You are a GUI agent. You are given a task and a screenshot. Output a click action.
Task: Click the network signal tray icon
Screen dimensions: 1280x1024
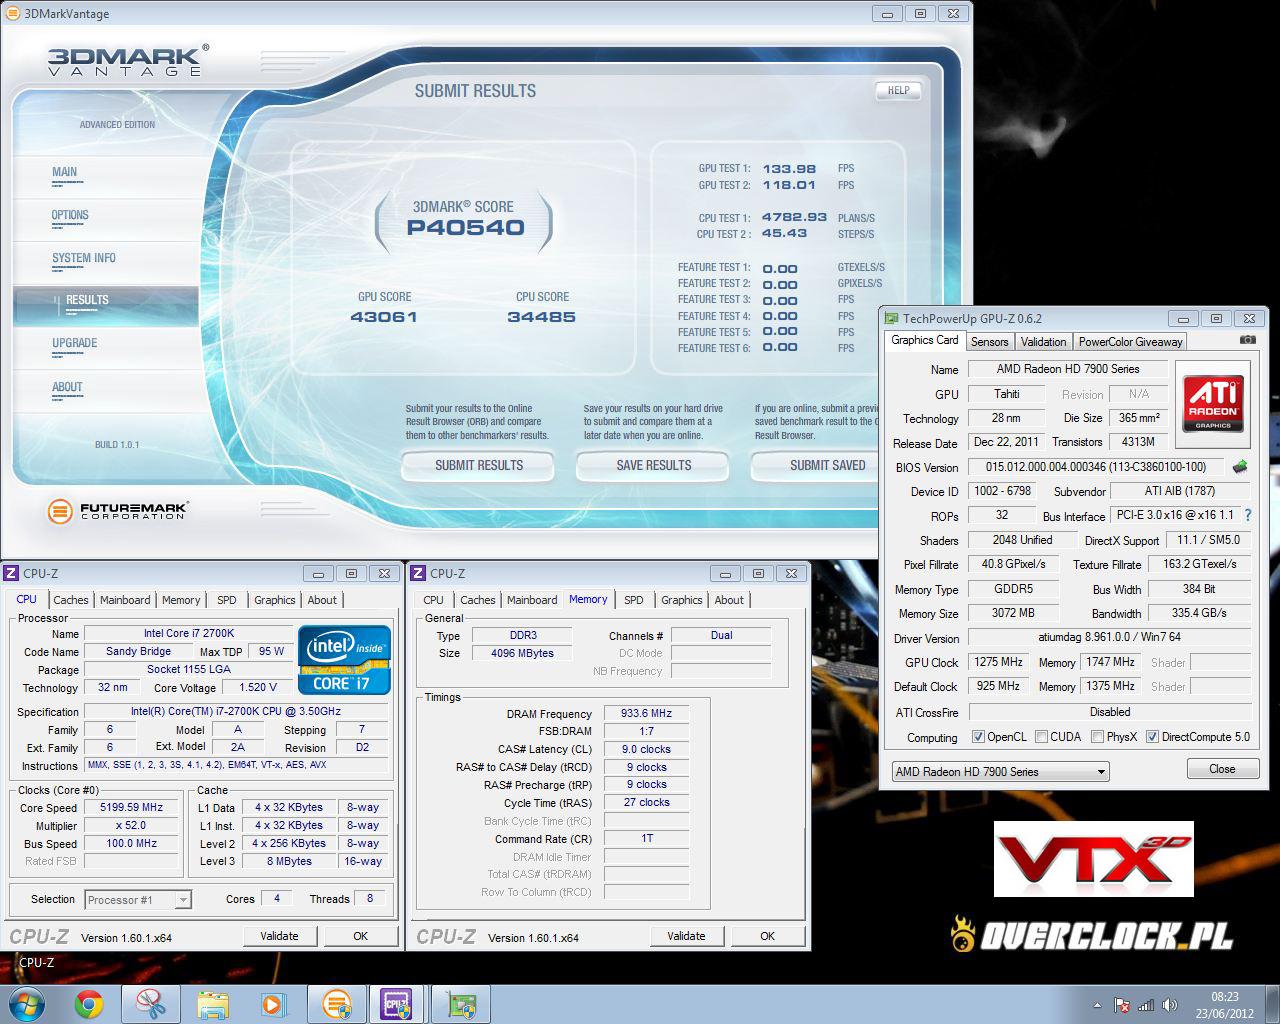click(1146, 1005)
